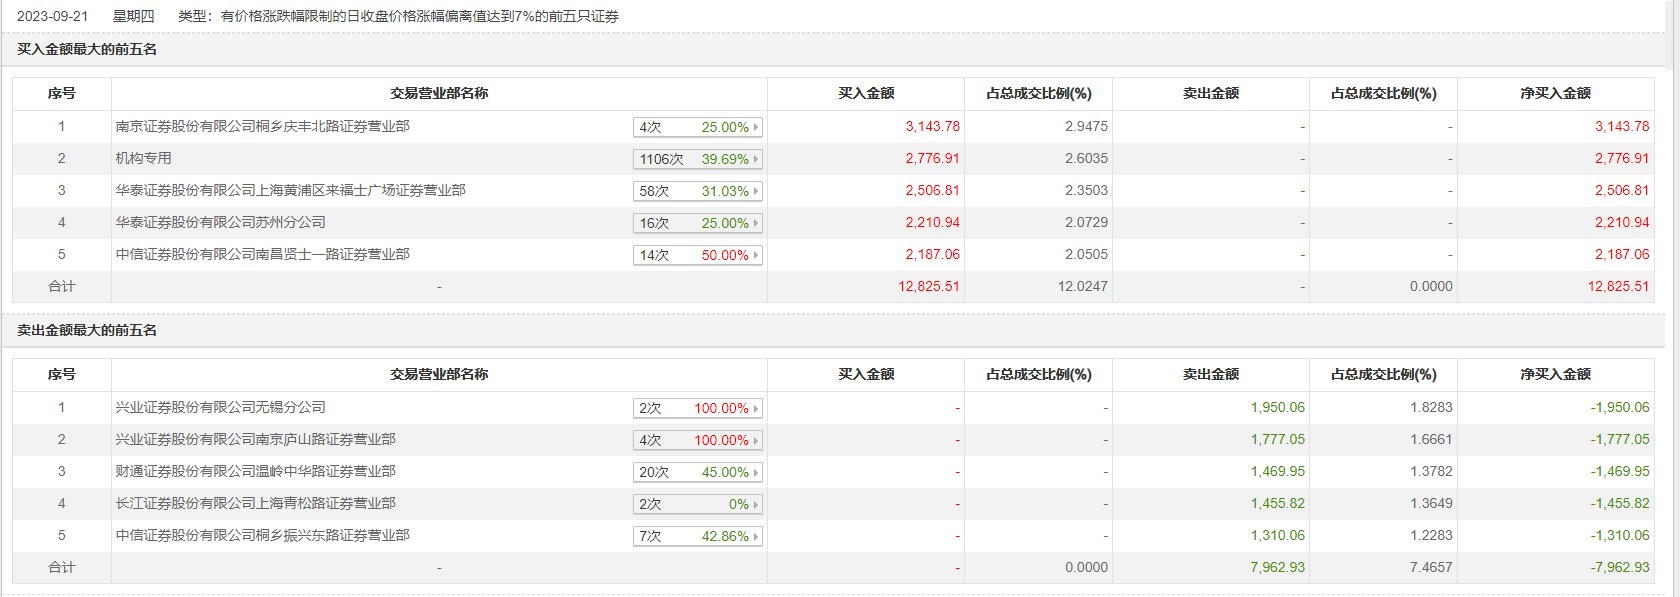Open 兴业证券南京庐山路证券营业部 link
The width and height of the screenshot is (1680, 597).
point(255,439)
